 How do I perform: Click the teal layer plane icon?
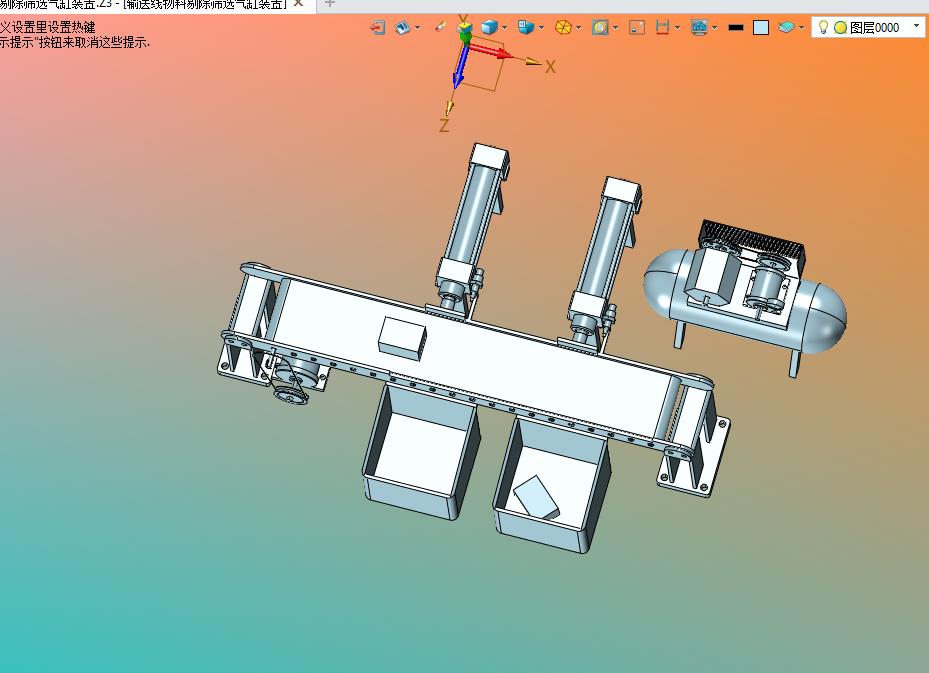[786, 27]
